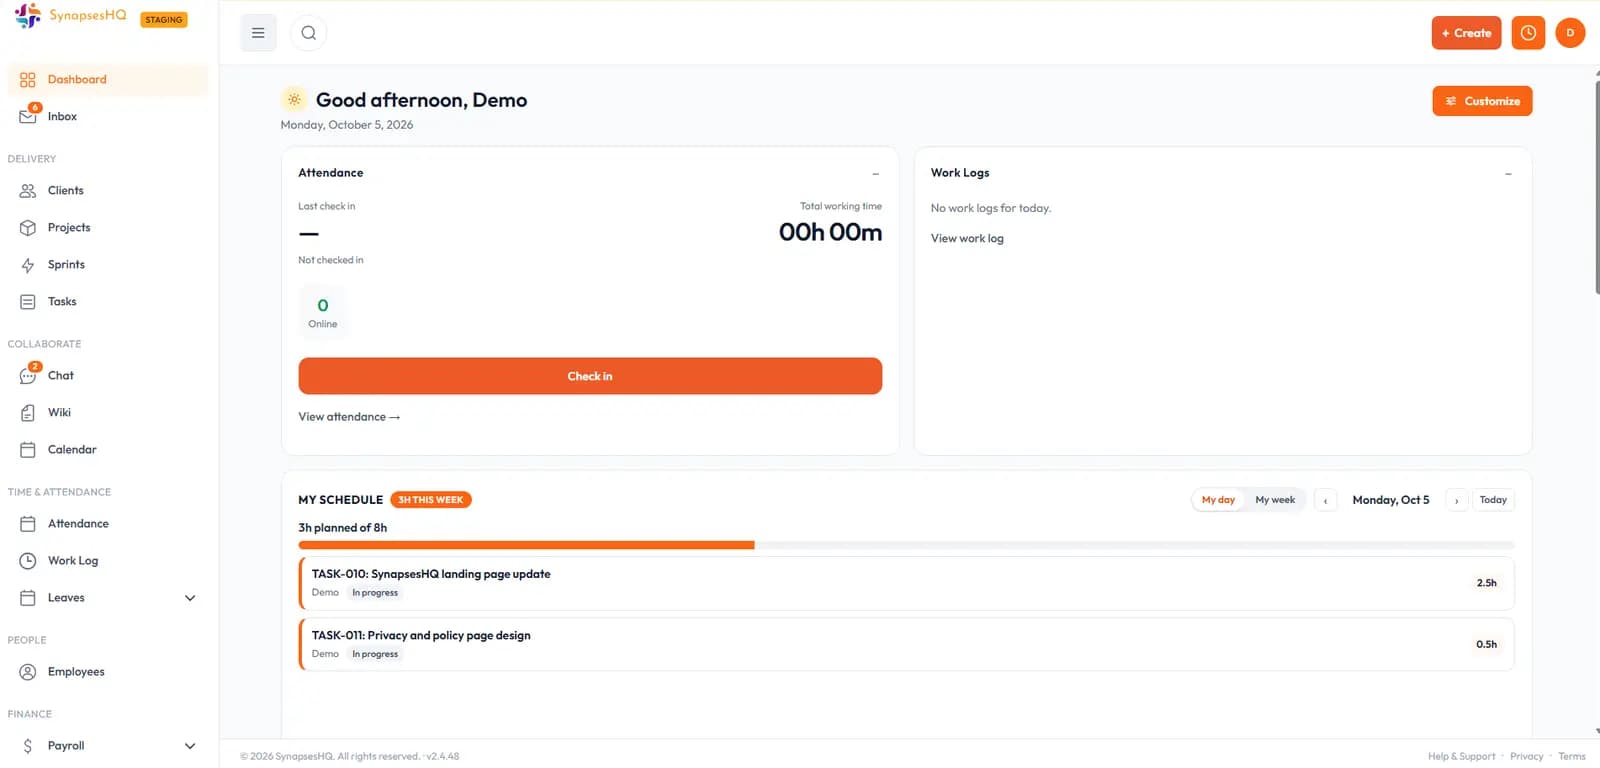
Task: Click the Employees person icon
Action: 28,672
